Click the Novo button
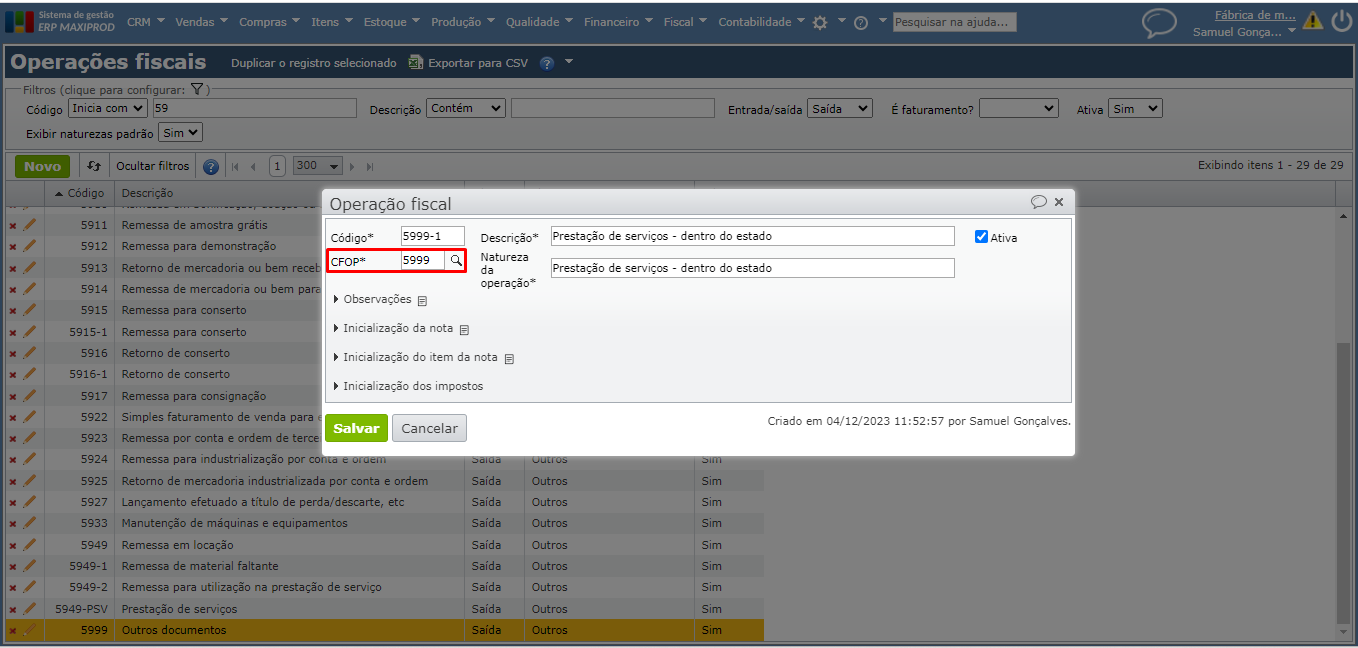Image resolution: width=1358 pixels, height=648 pixels. tap(42, 166)
